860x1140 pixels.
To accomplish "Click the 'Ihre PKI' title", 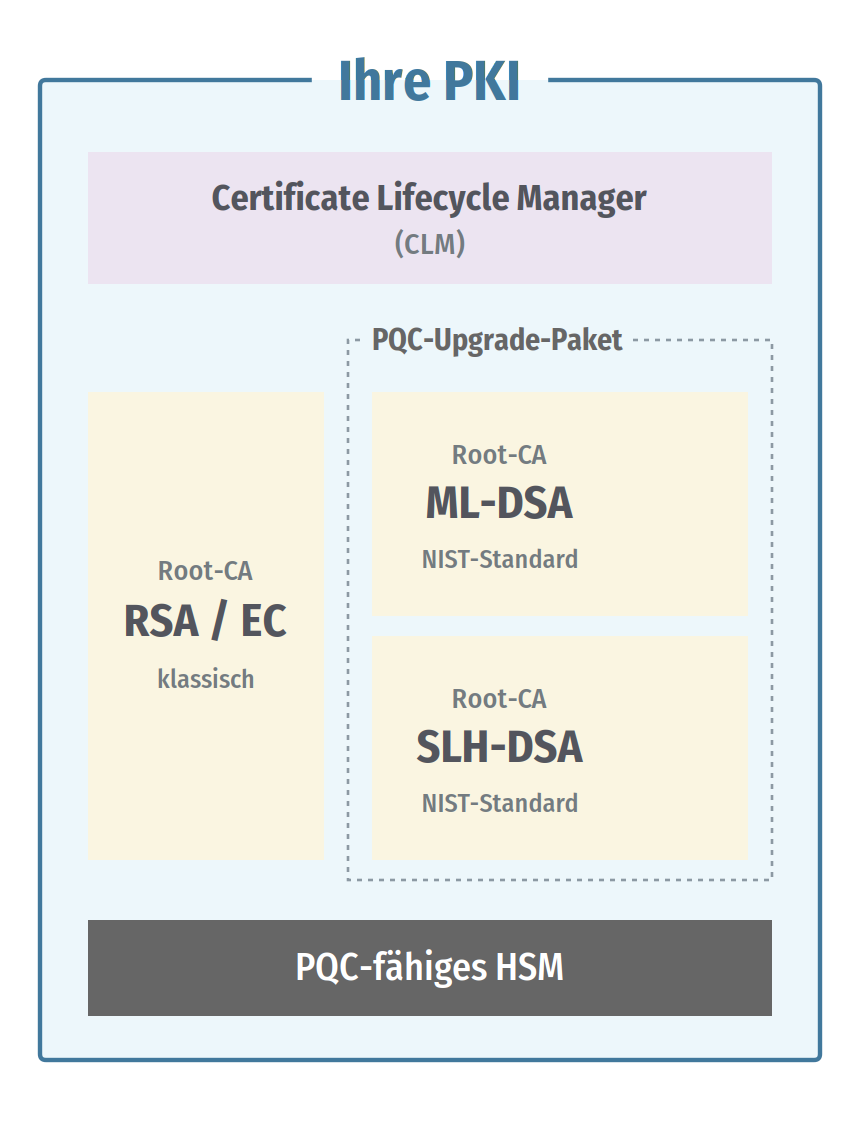I will (429, 80).
